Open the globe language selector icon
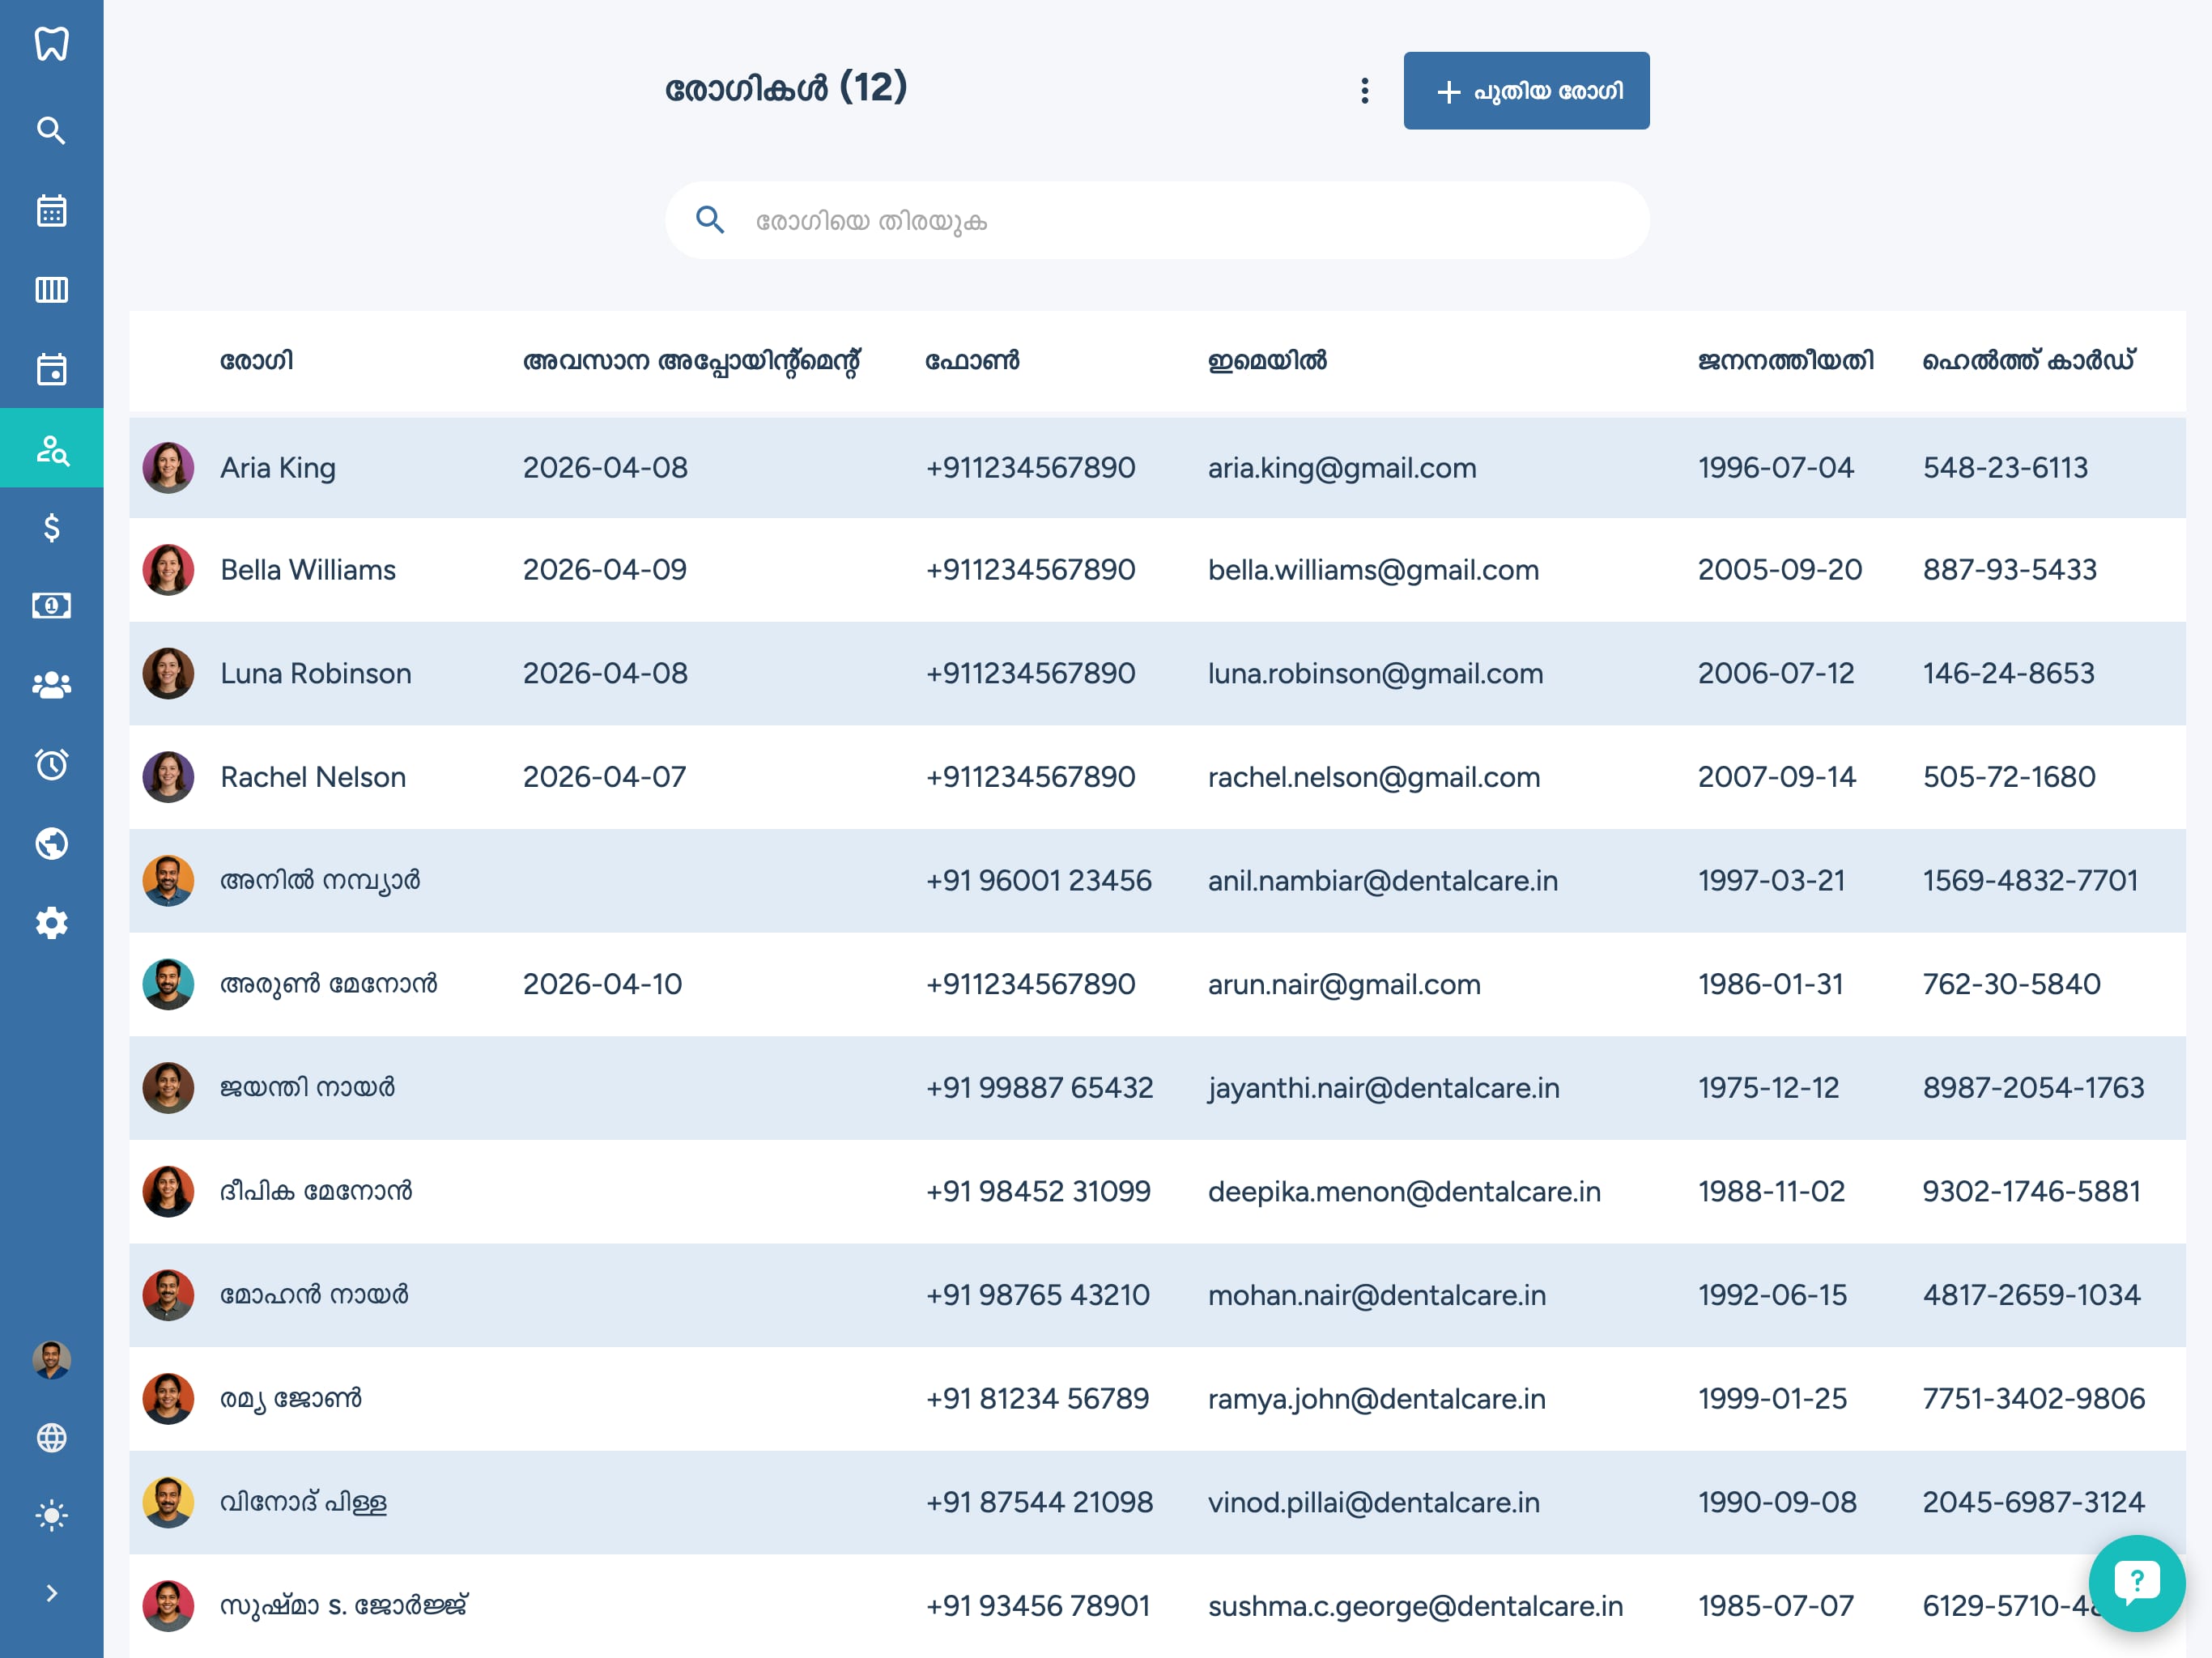Image resolution: width=2212 pixels, height=1658 pixels. tap(51, 1438)
